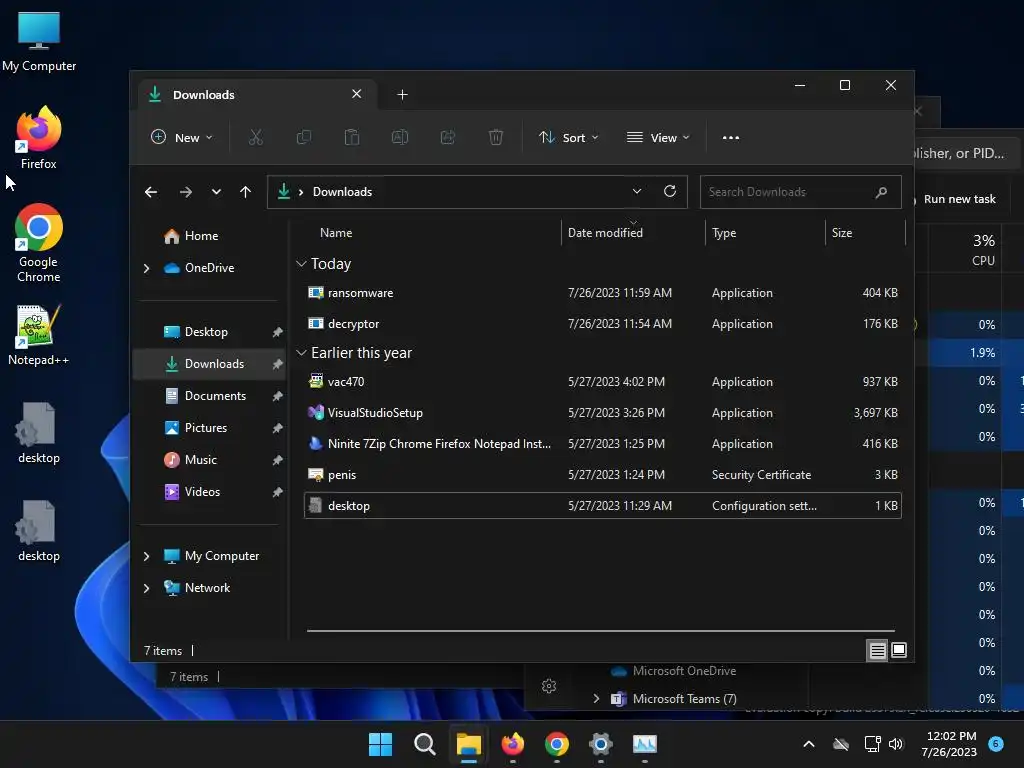The image size is (1024, 768).
Task: Select the VisualStudioSetup file icon
Action: tap(315, 412)
